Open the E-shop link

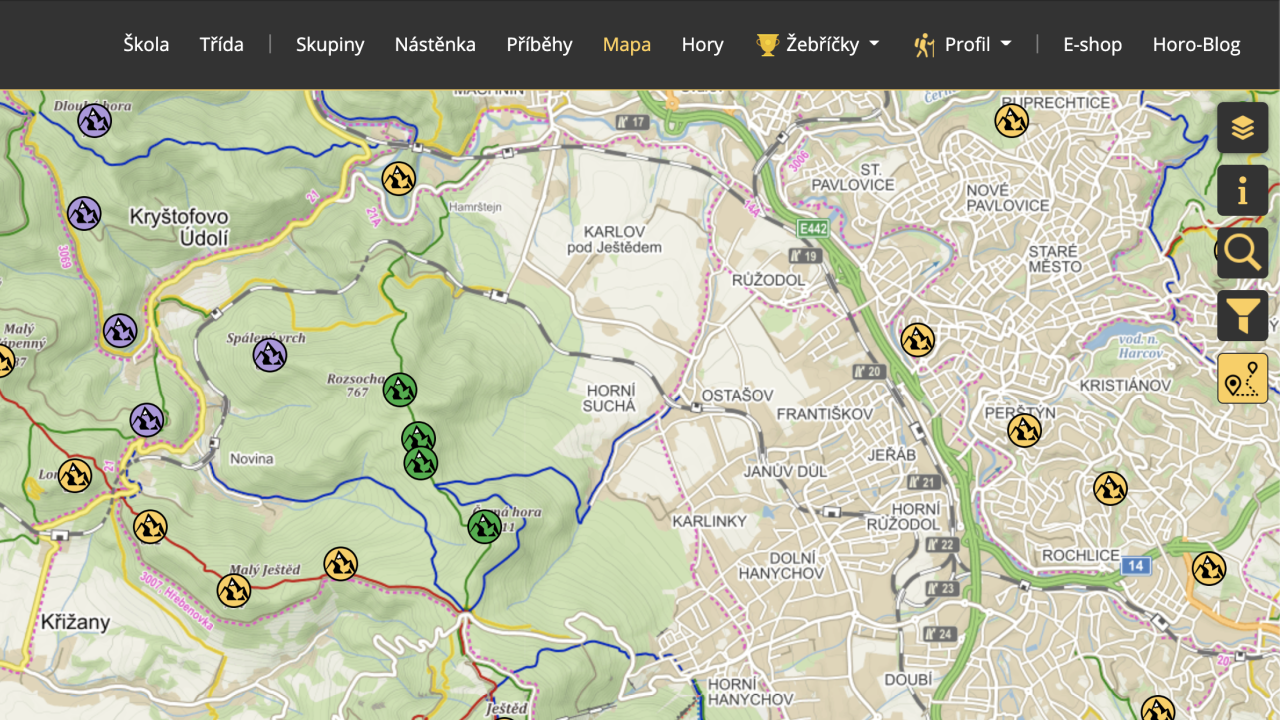coord(1092,44)
